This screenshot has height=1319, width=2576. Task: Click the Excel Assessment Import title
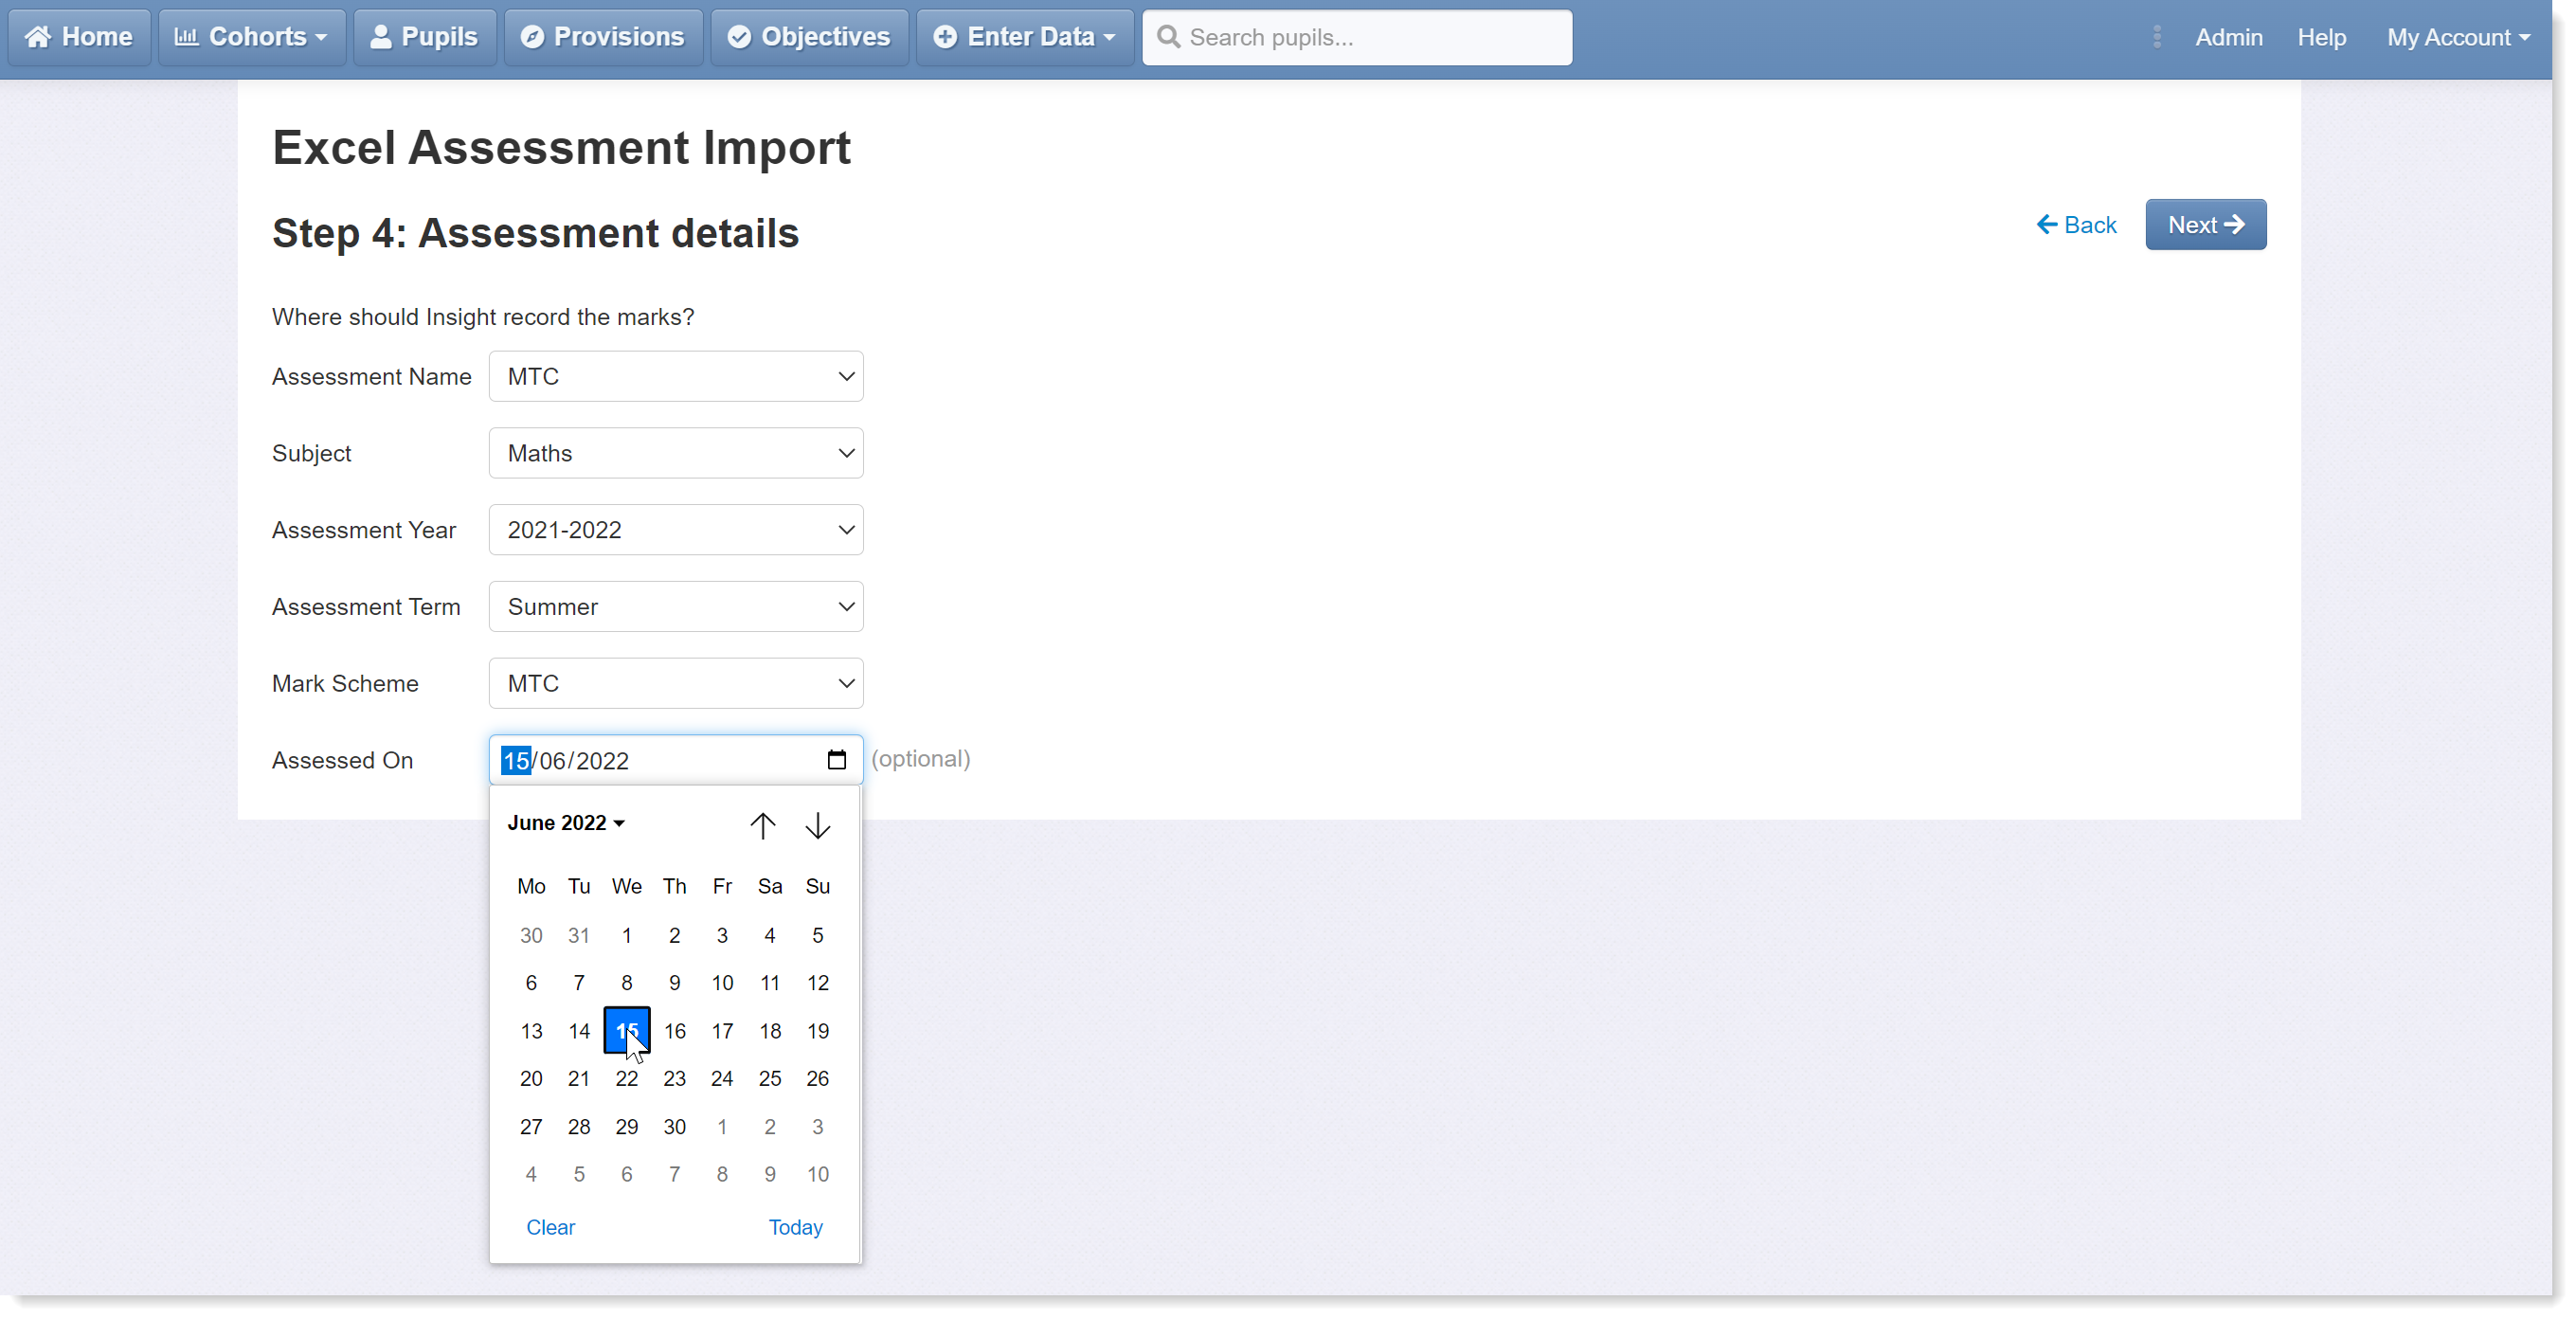(x=561, y=148)
